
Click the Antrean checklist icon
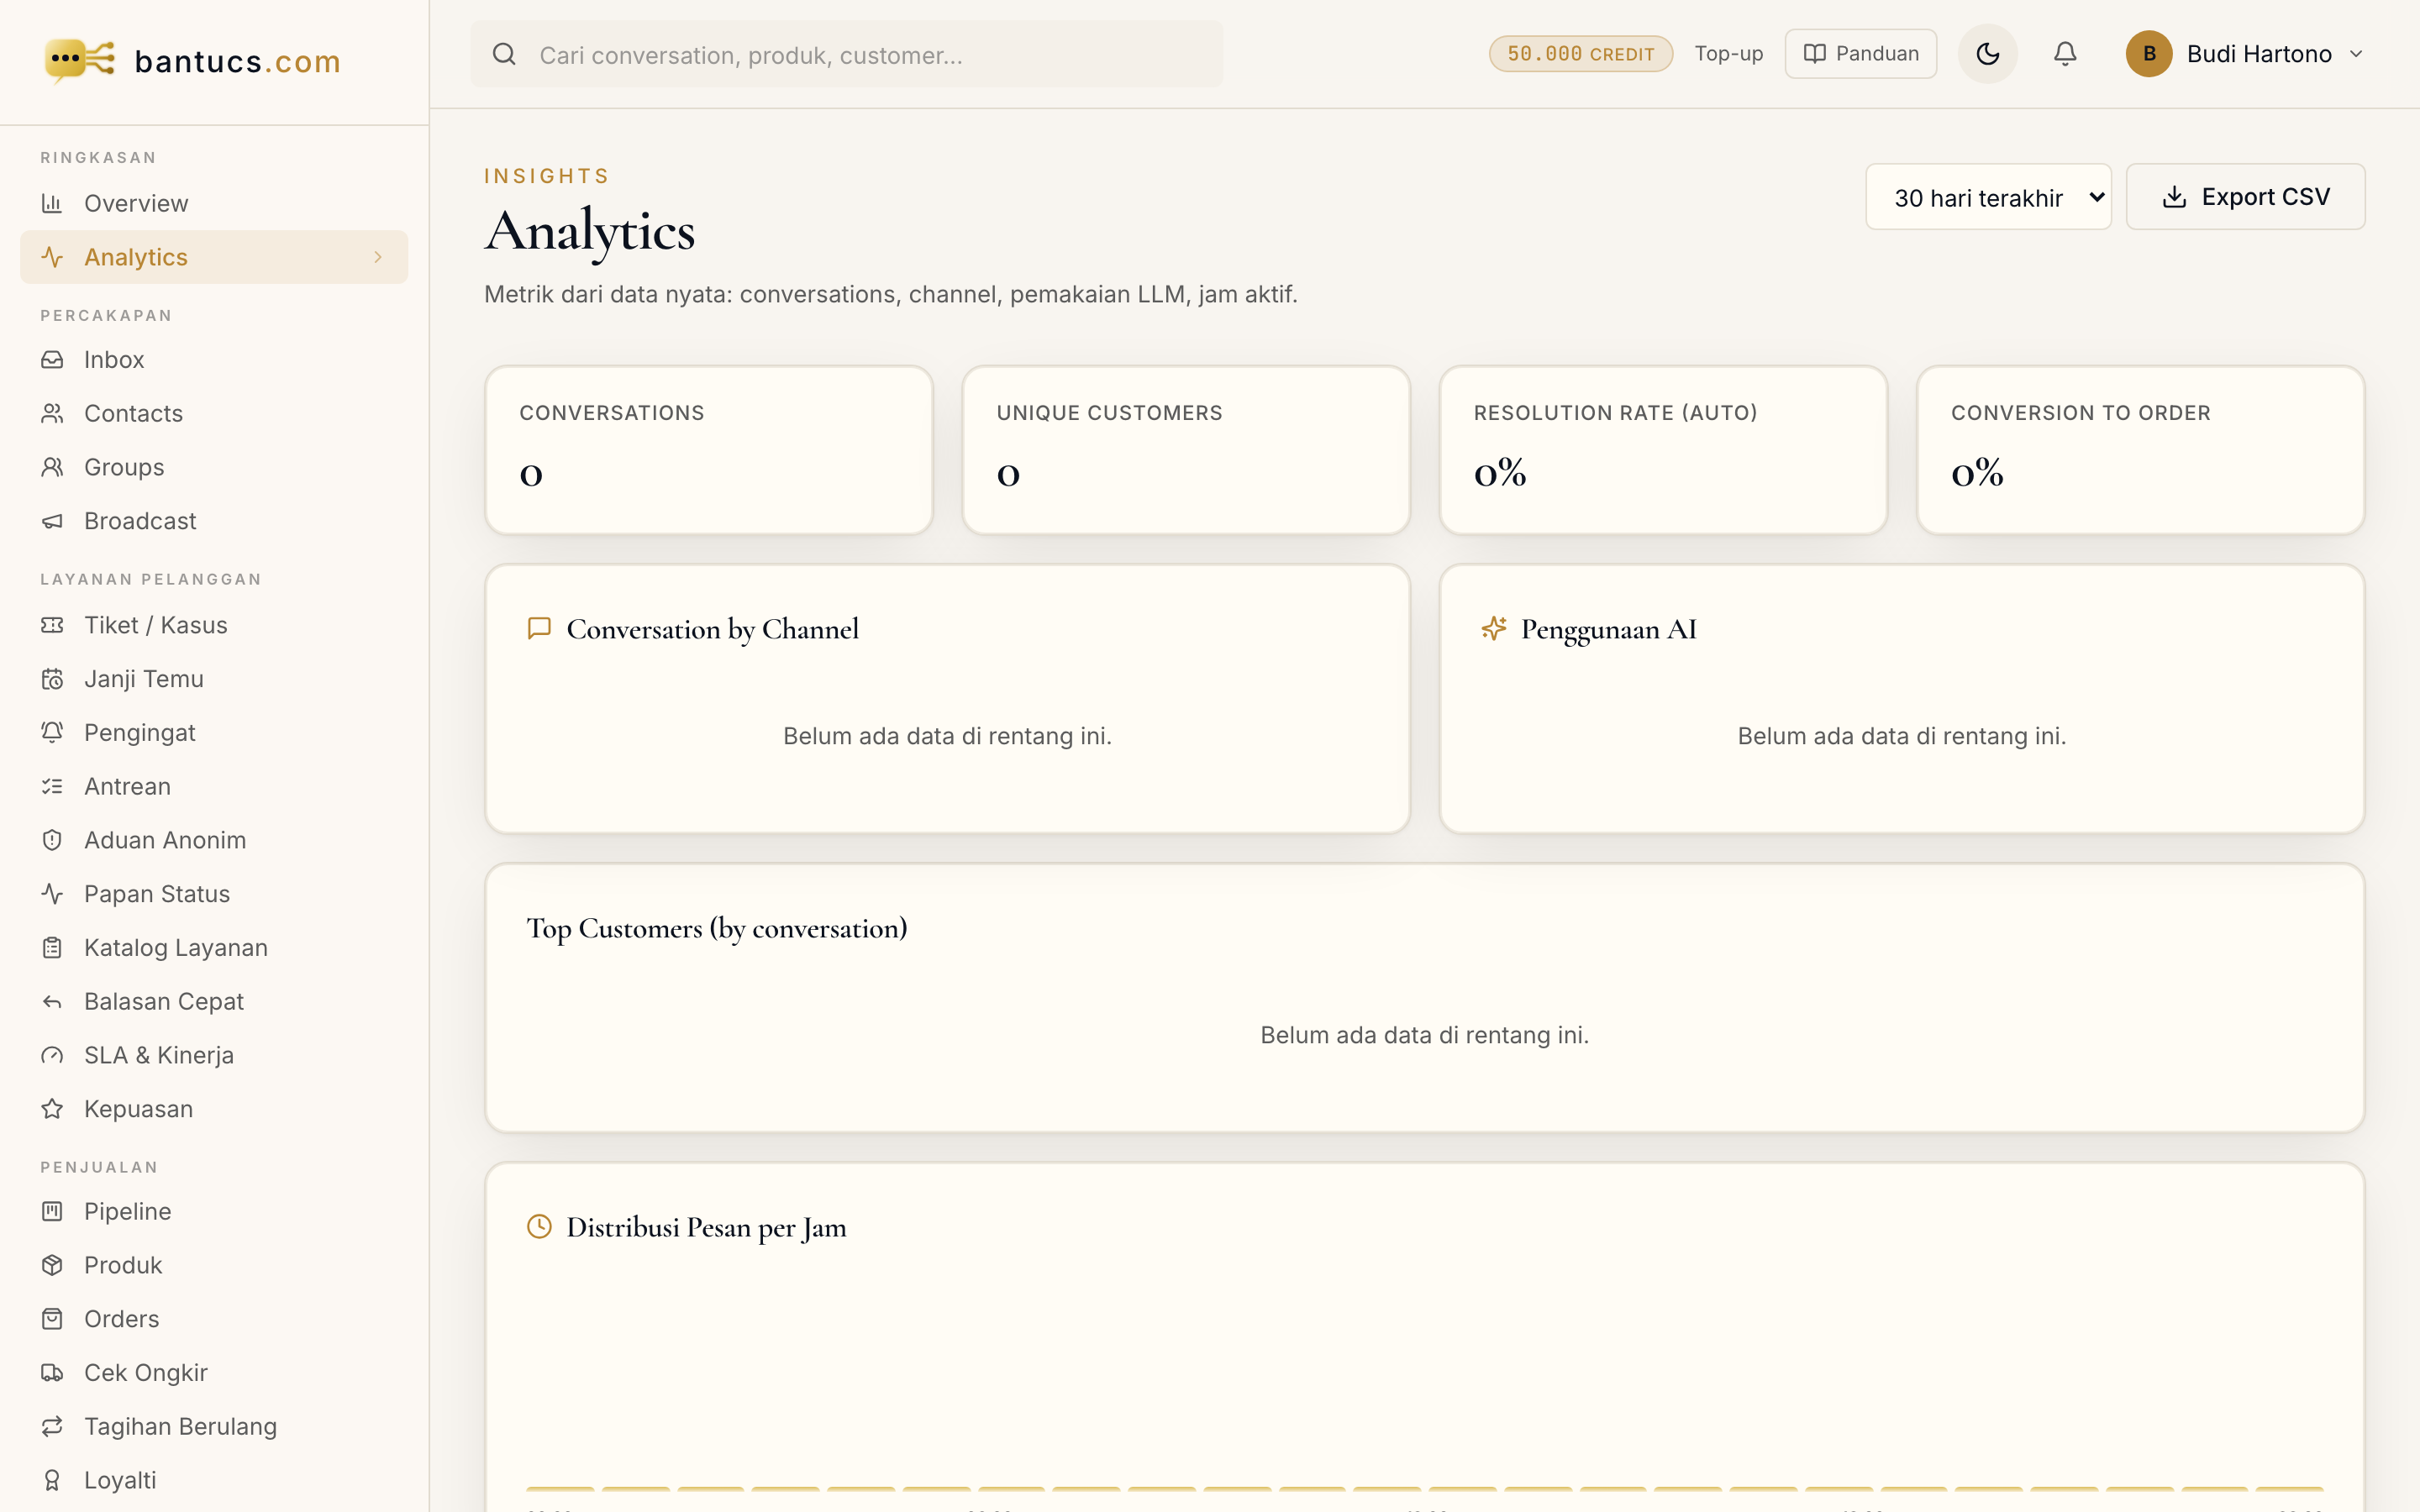(52, 786)
